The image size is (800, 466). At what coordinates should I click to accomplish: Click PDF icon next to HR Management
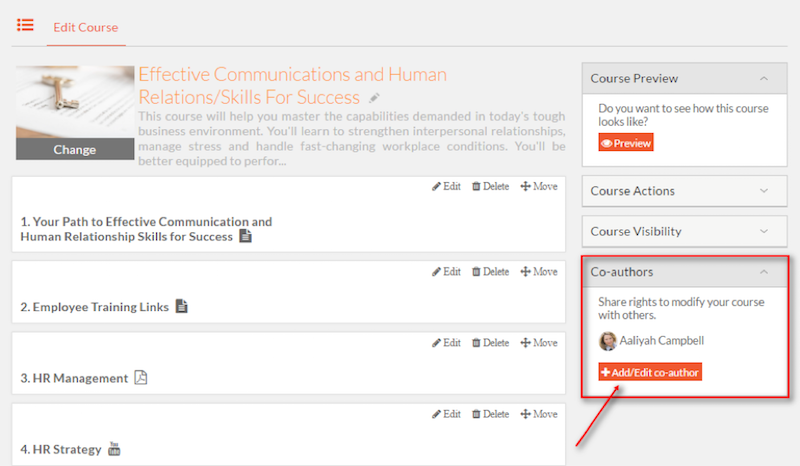point(141,377)
